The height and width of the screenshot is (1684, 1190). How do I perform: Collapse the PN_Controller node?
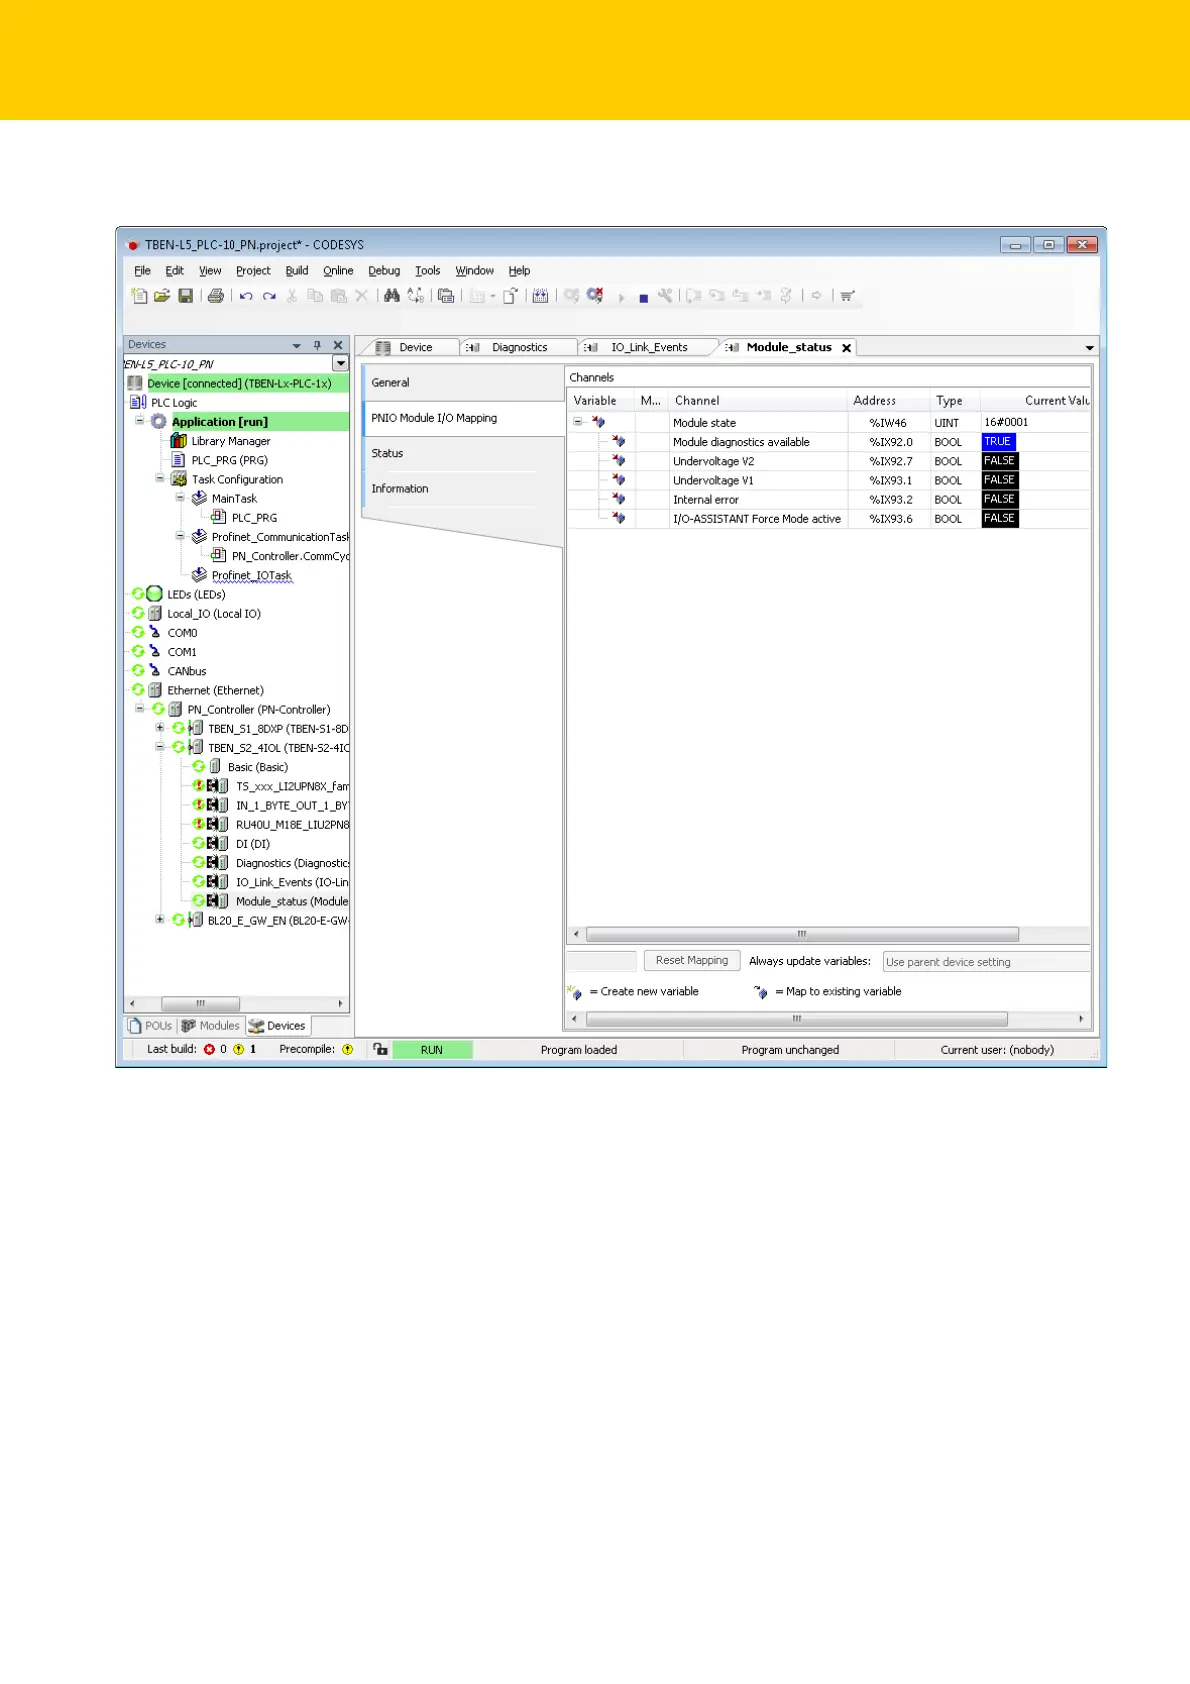(140, 709)
